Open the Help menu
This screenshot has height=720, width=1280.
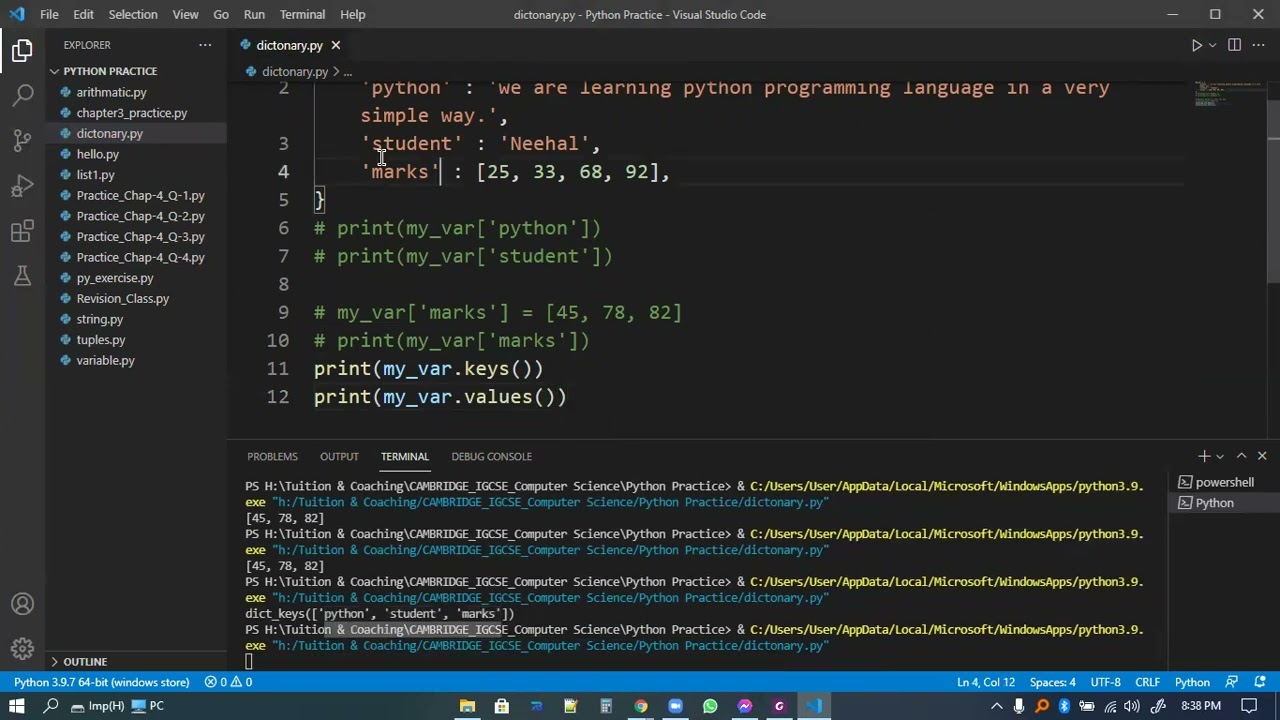pyautogui.click(x=352, y=14)
